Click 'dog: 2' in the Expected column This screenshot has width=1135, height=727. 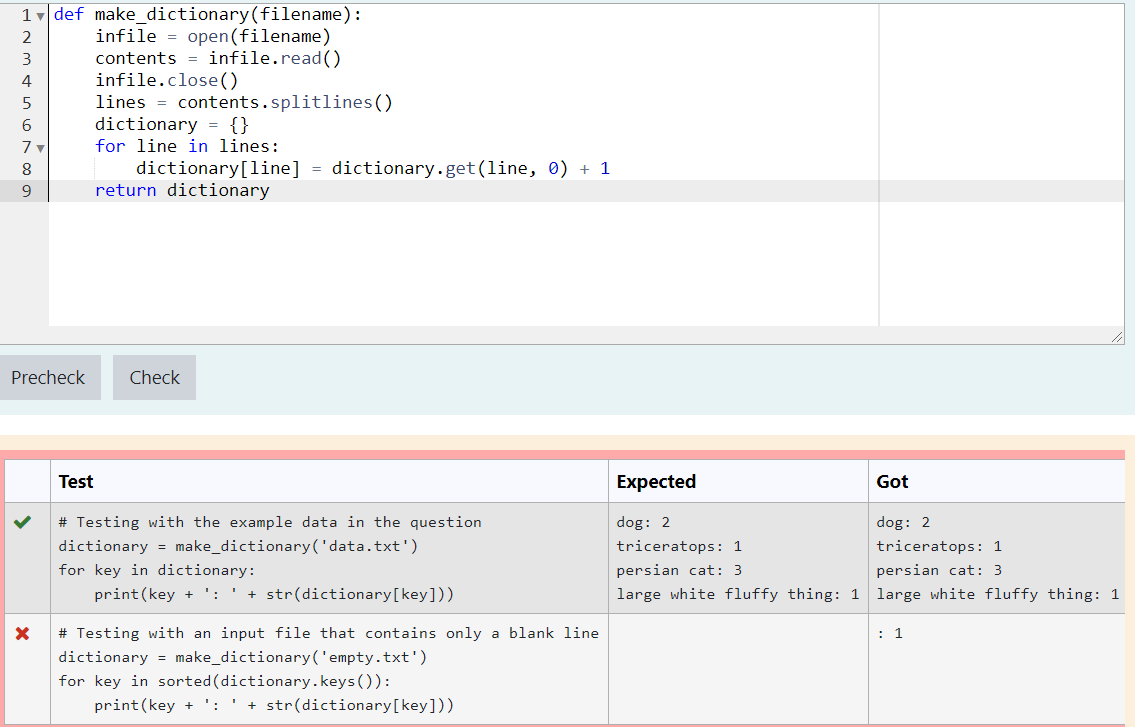point(643,522)
